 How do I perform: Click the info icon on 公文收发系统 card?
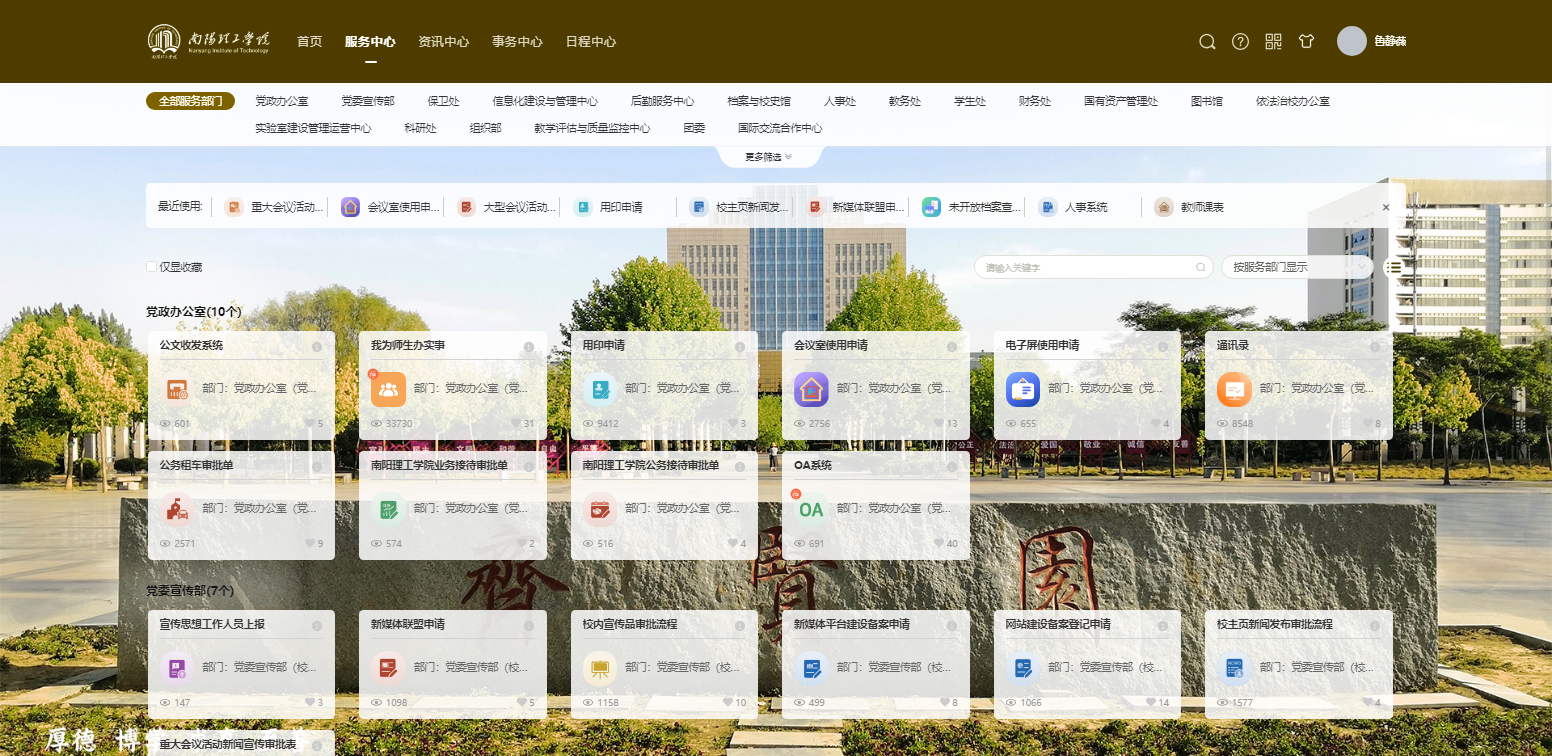click(x=317, y=347)
